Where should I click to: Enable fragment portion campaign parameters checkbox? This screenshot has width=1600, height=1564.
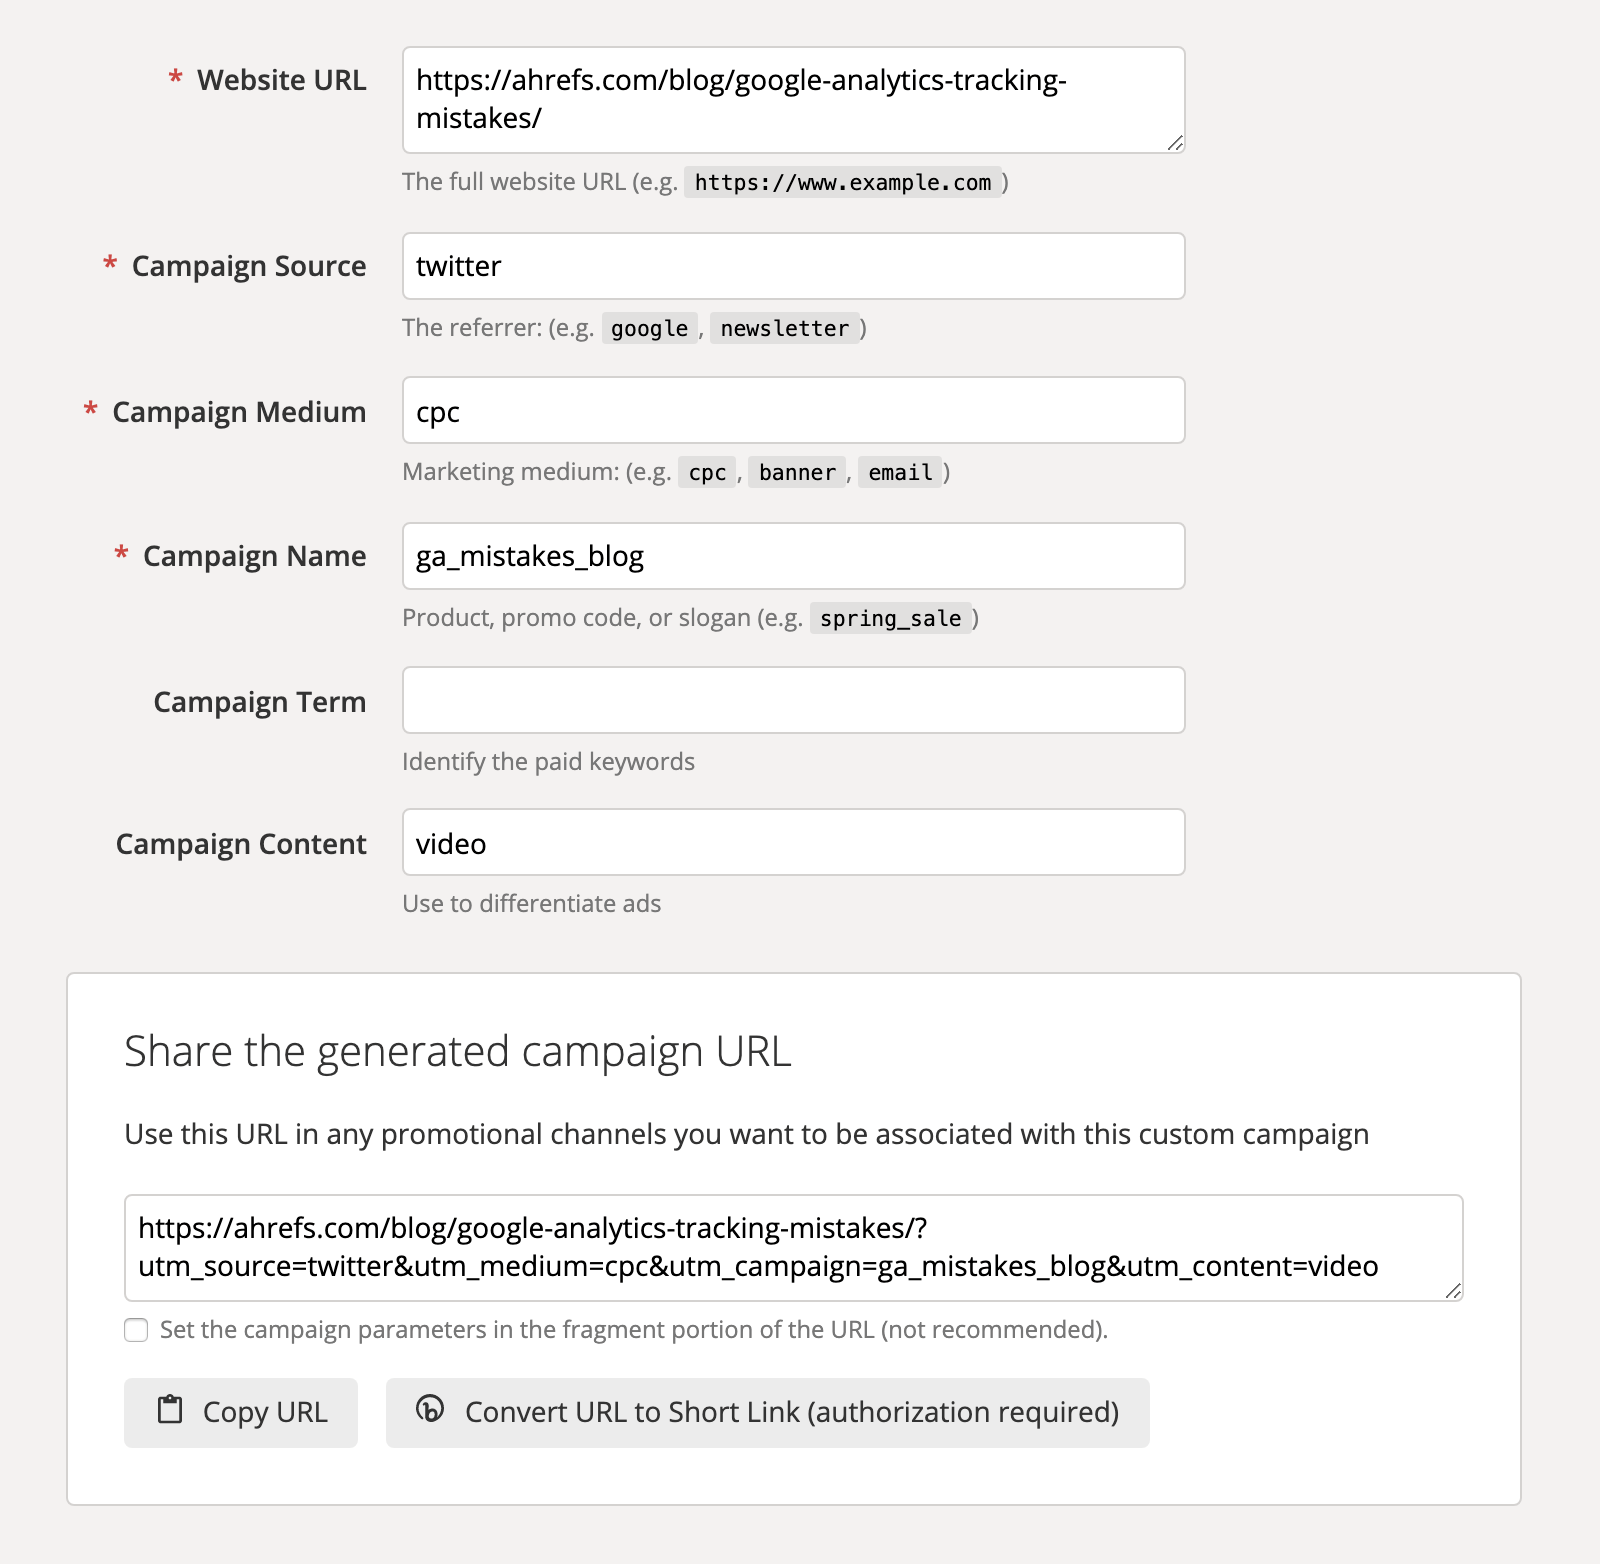tap(136, 1330)
